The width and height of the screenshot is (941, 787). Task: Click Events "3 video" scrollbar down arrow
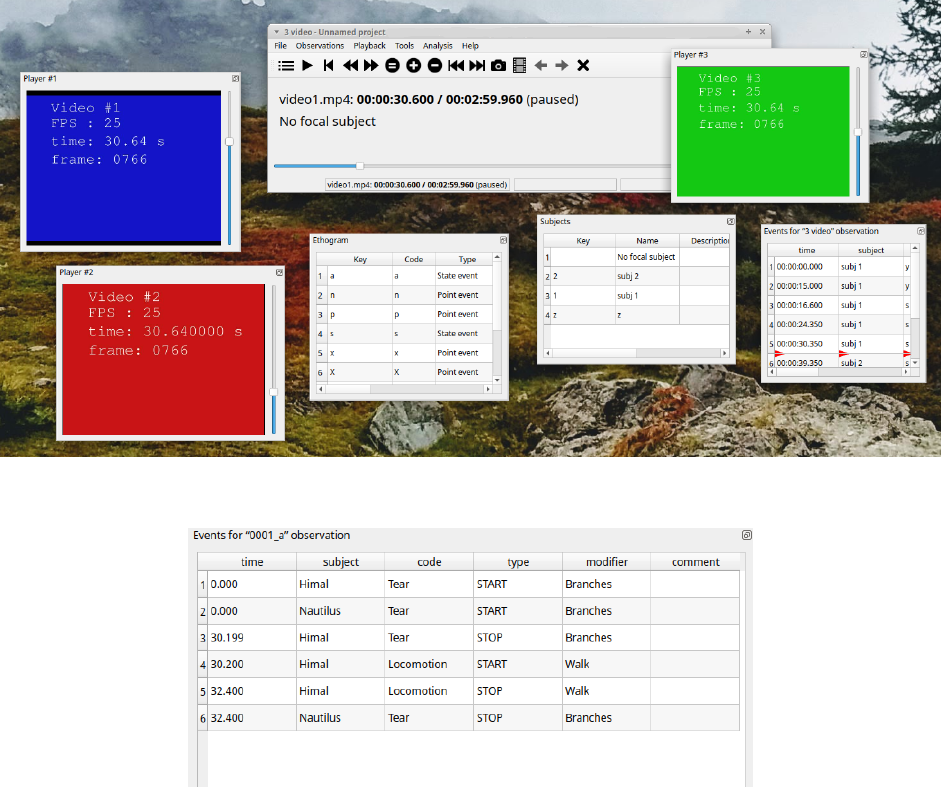coord(915,363)
